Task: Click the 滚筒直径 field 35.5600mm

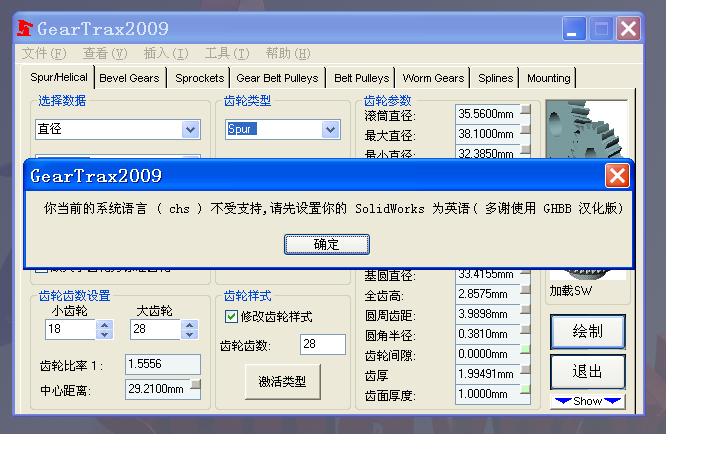Action: tap(488, 114)
